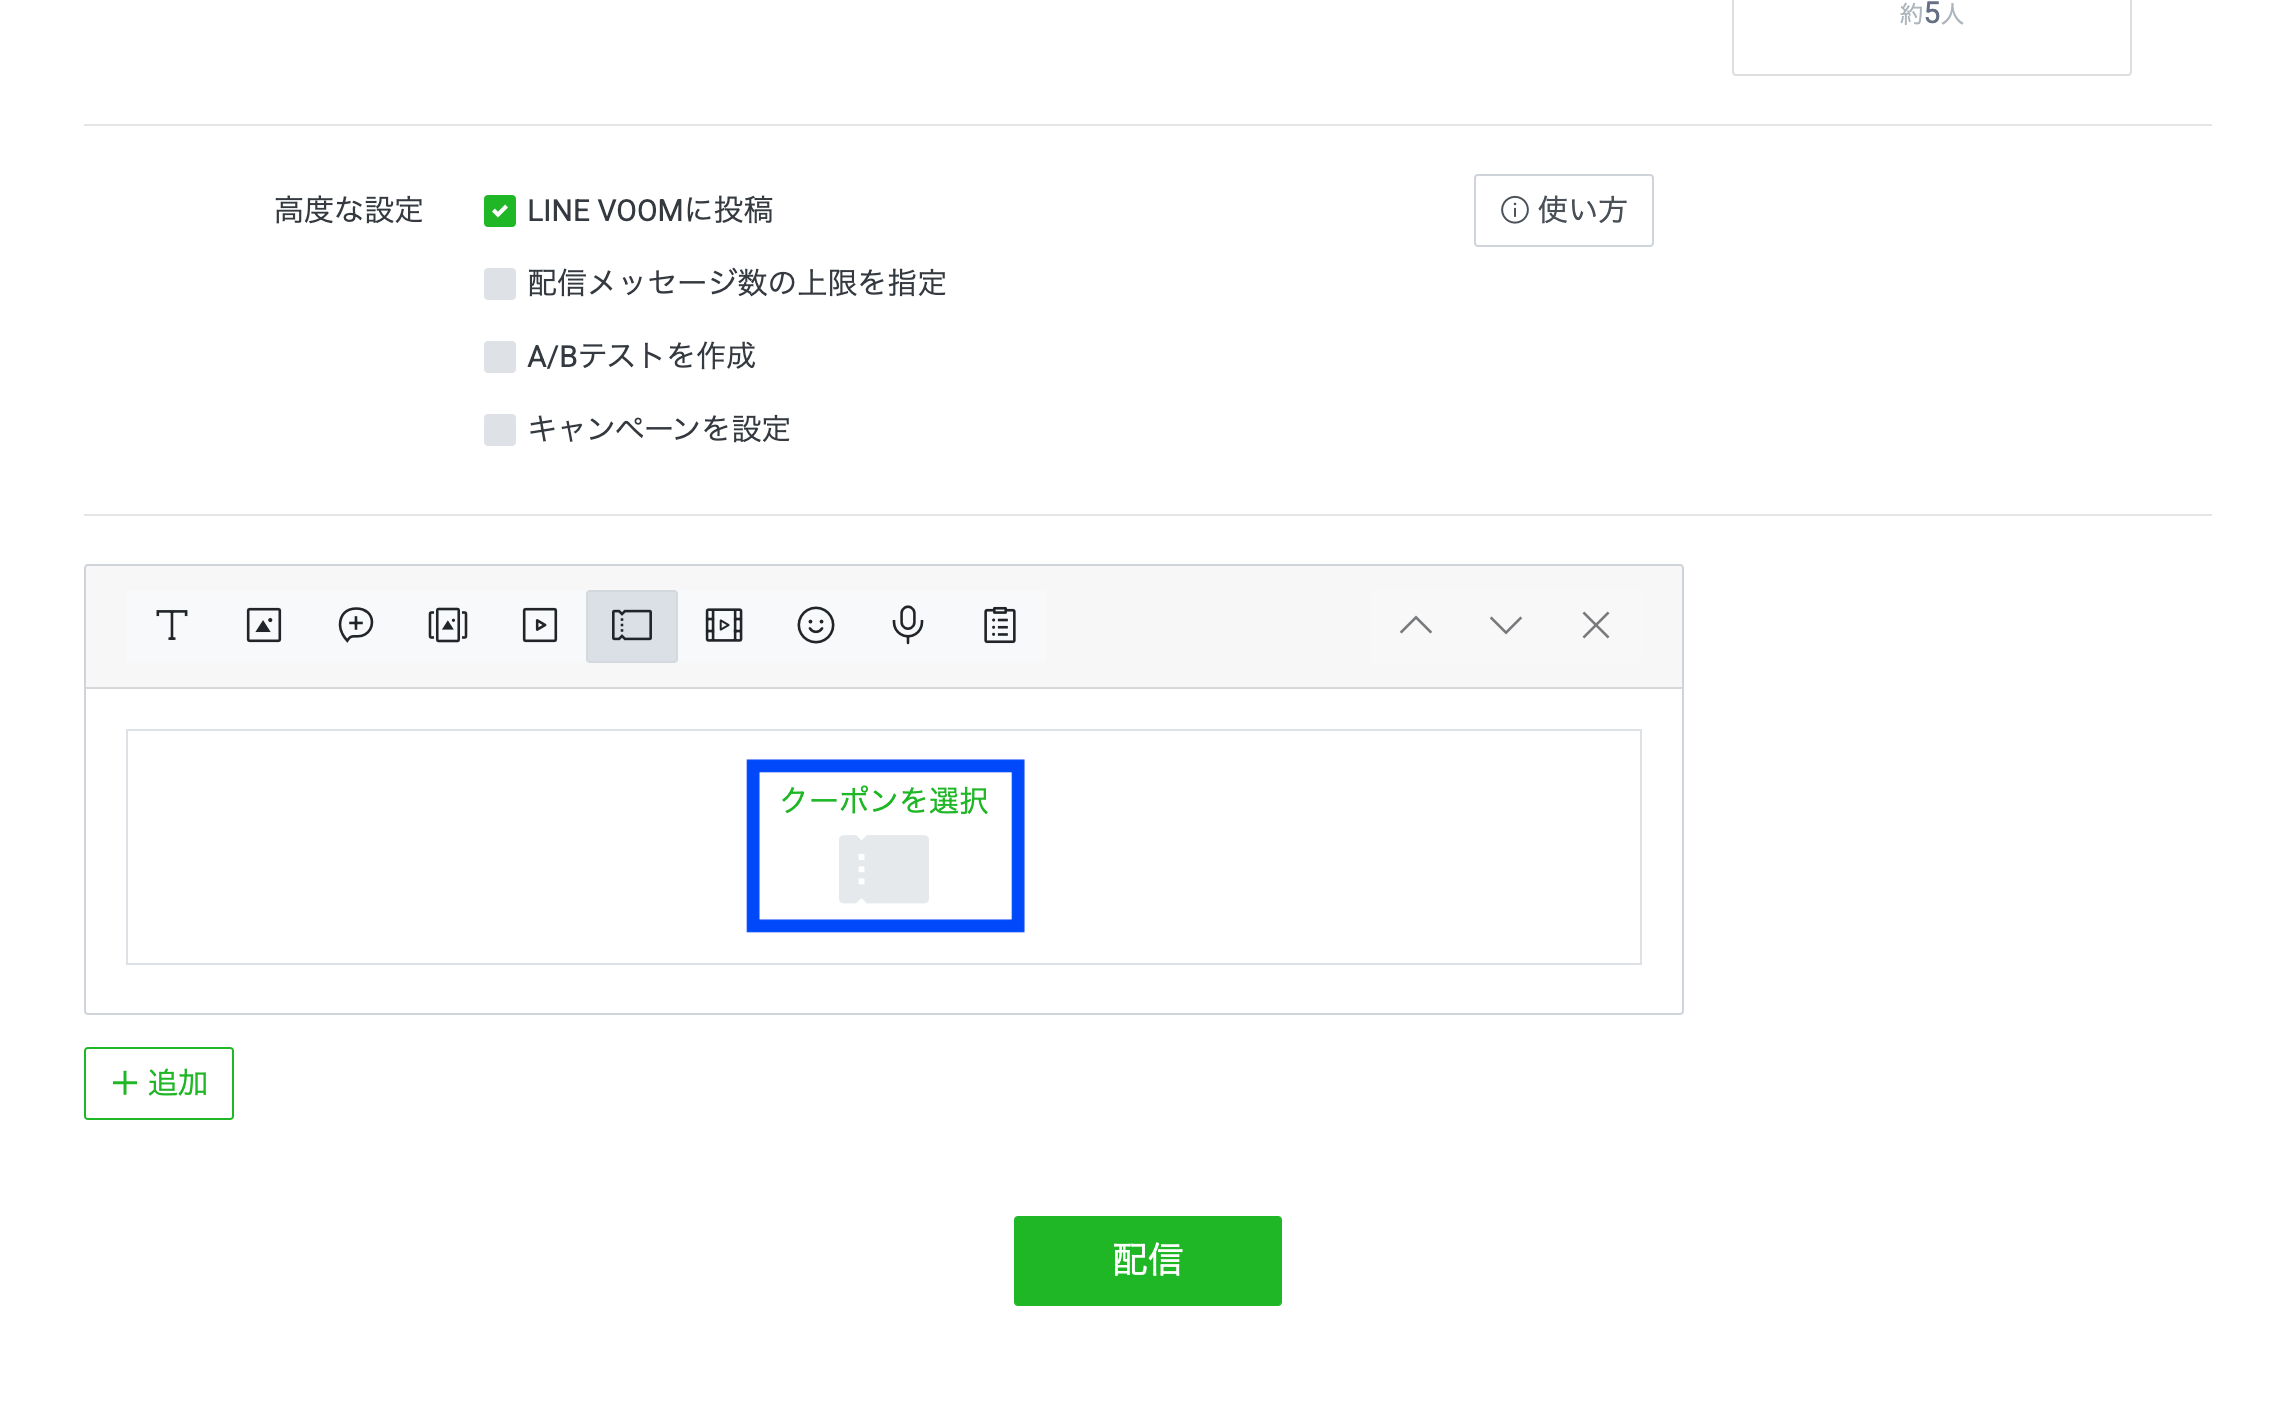Screen dimensions: 2295x1422
Task: Enable 配信メッセージ数の上限を指定 checkbox
Action: point(500,284)
